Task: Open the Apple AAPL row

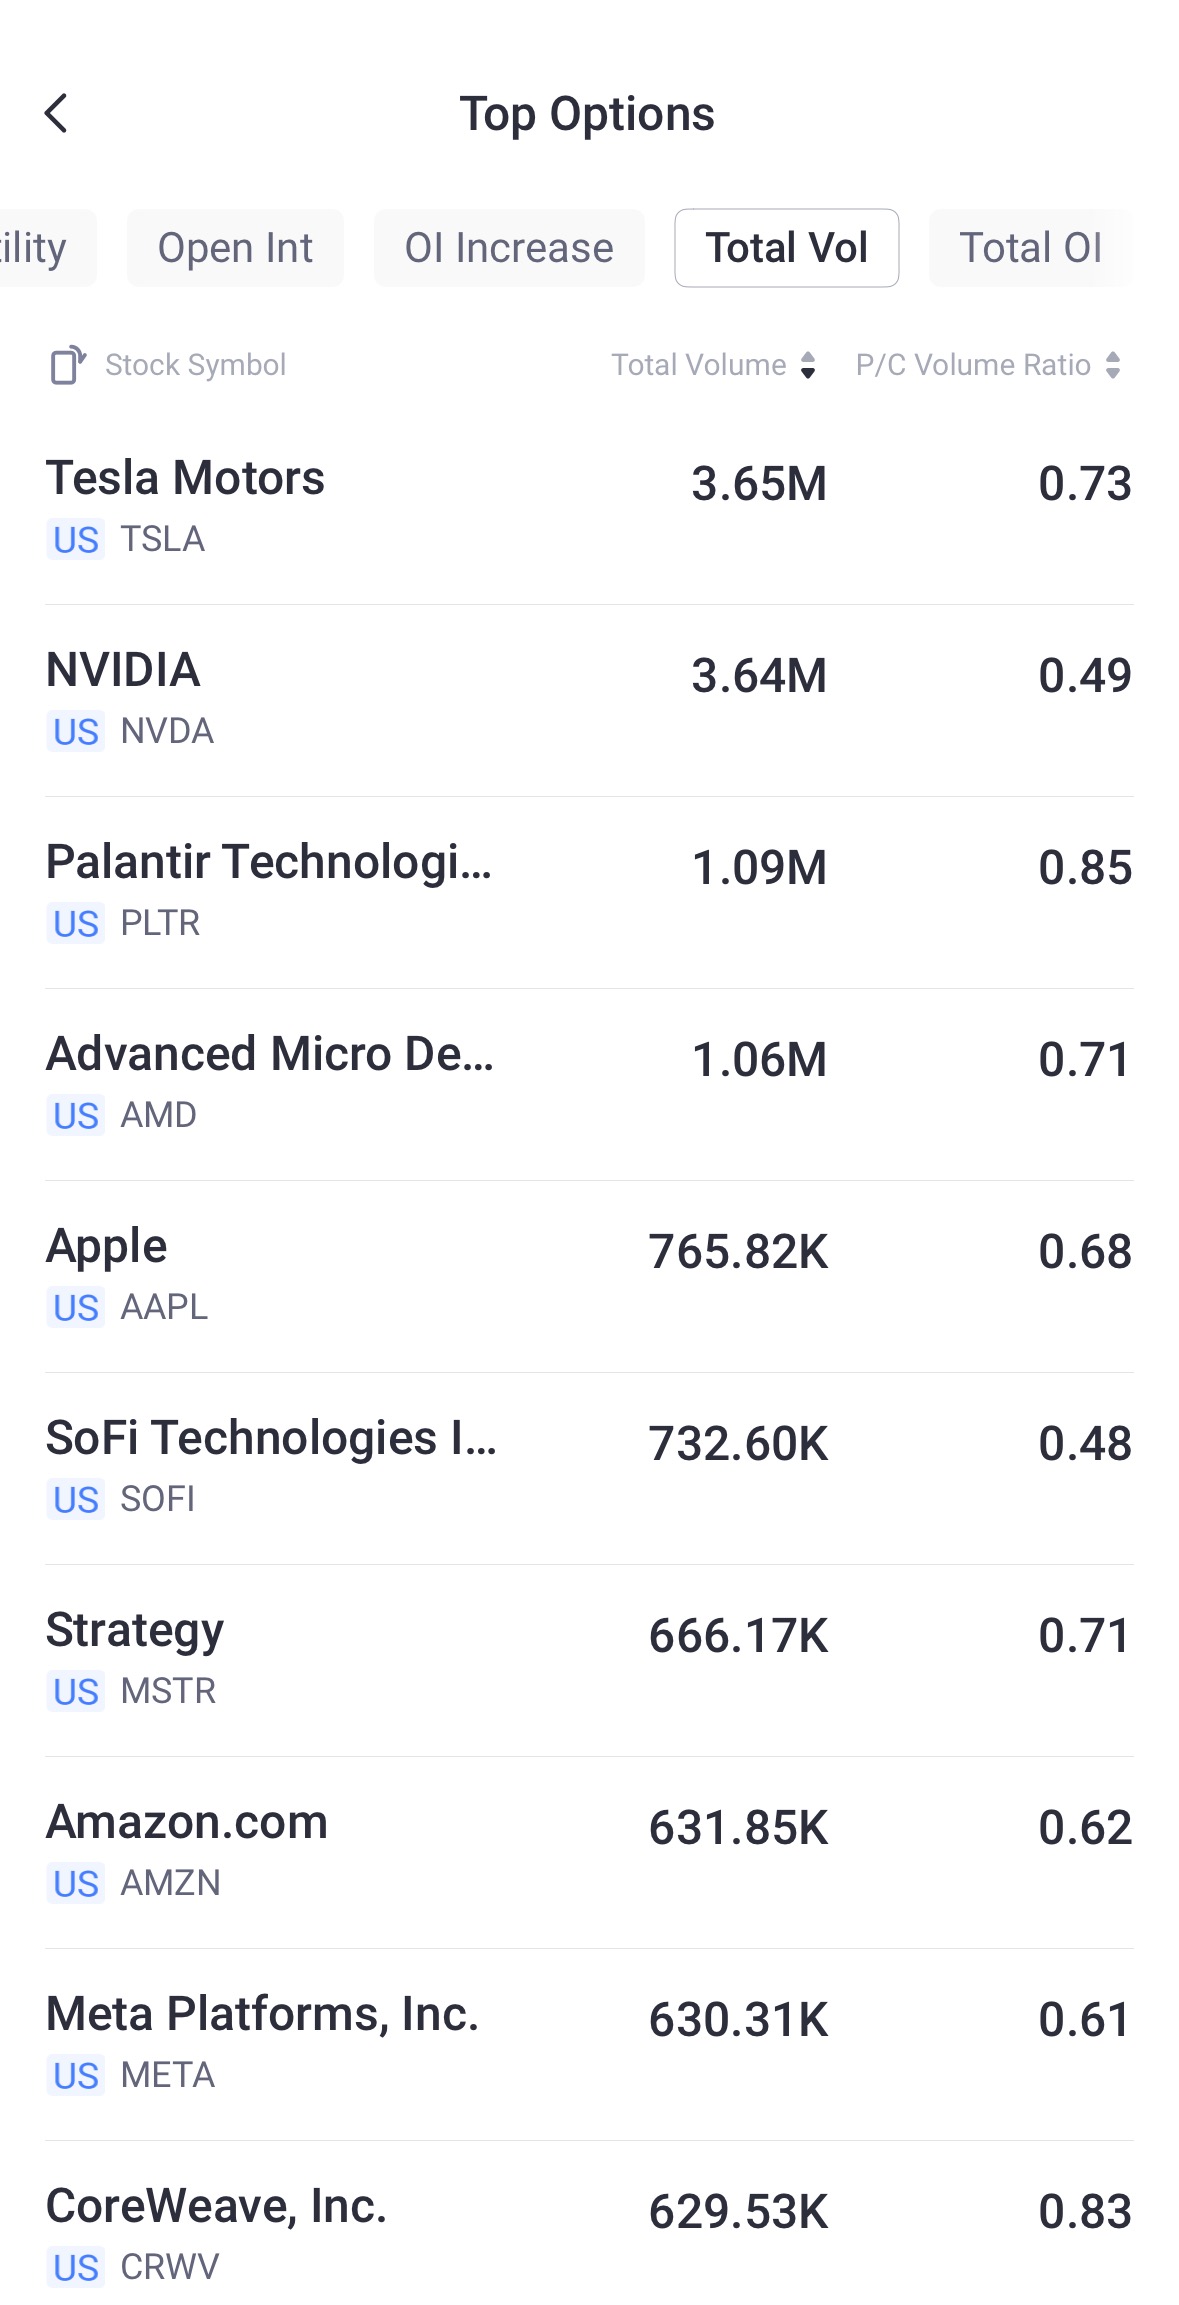Action: pyautogui.click(x=589, y=1275)
